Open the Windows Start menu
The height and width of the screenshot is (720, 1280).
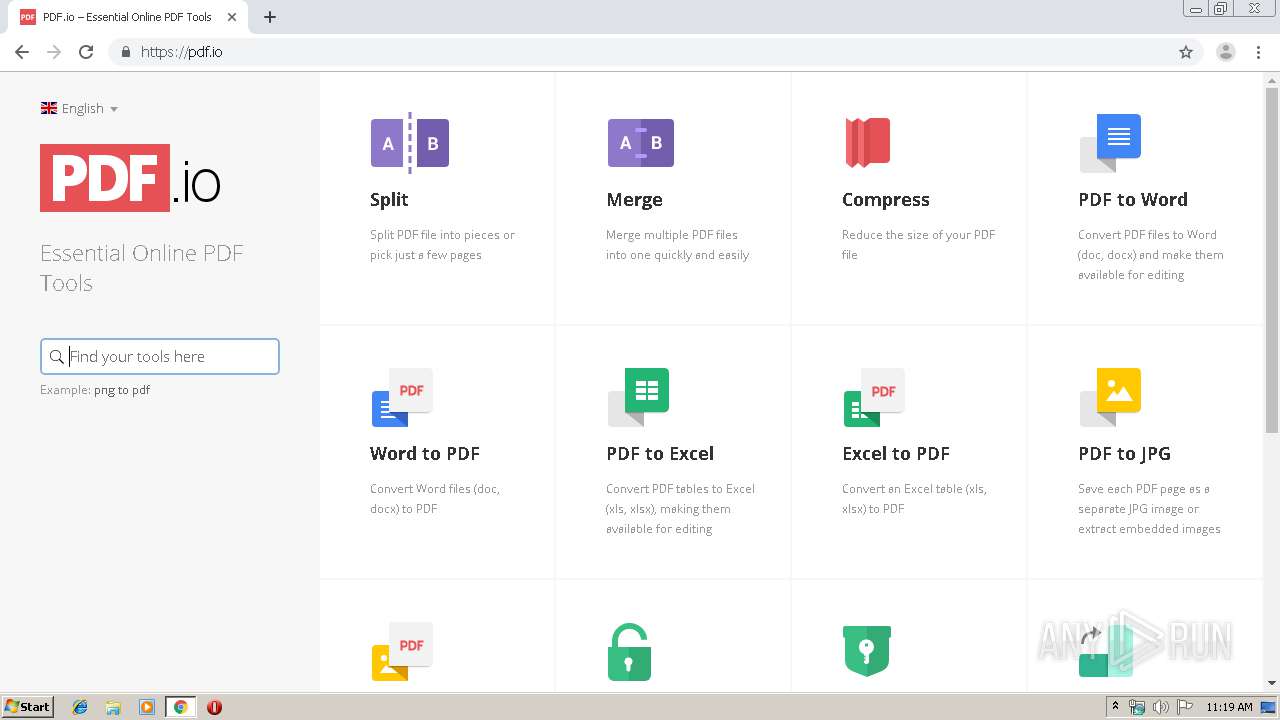tap(28, 707)
